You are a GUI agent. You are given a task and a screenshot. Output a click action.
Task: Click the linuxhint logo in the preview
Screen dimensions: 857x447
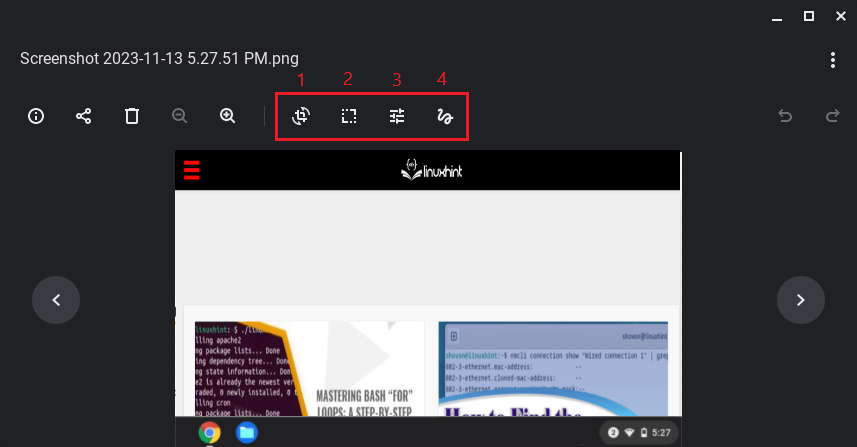431,170
